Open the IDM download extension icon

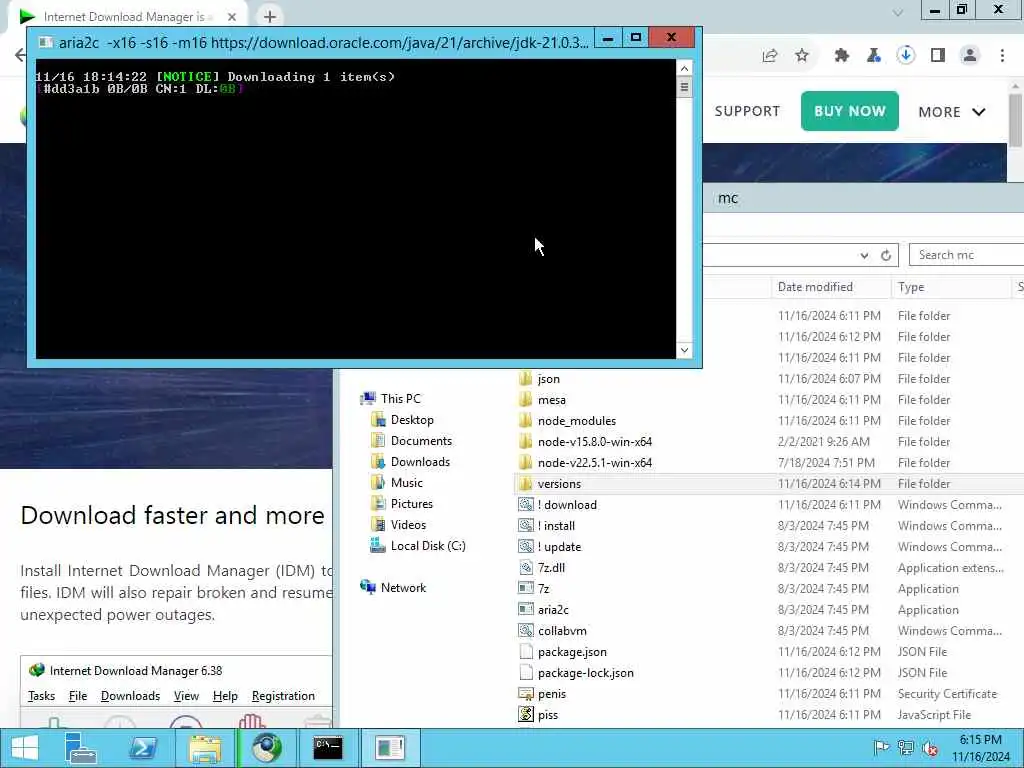click(905, 56)
